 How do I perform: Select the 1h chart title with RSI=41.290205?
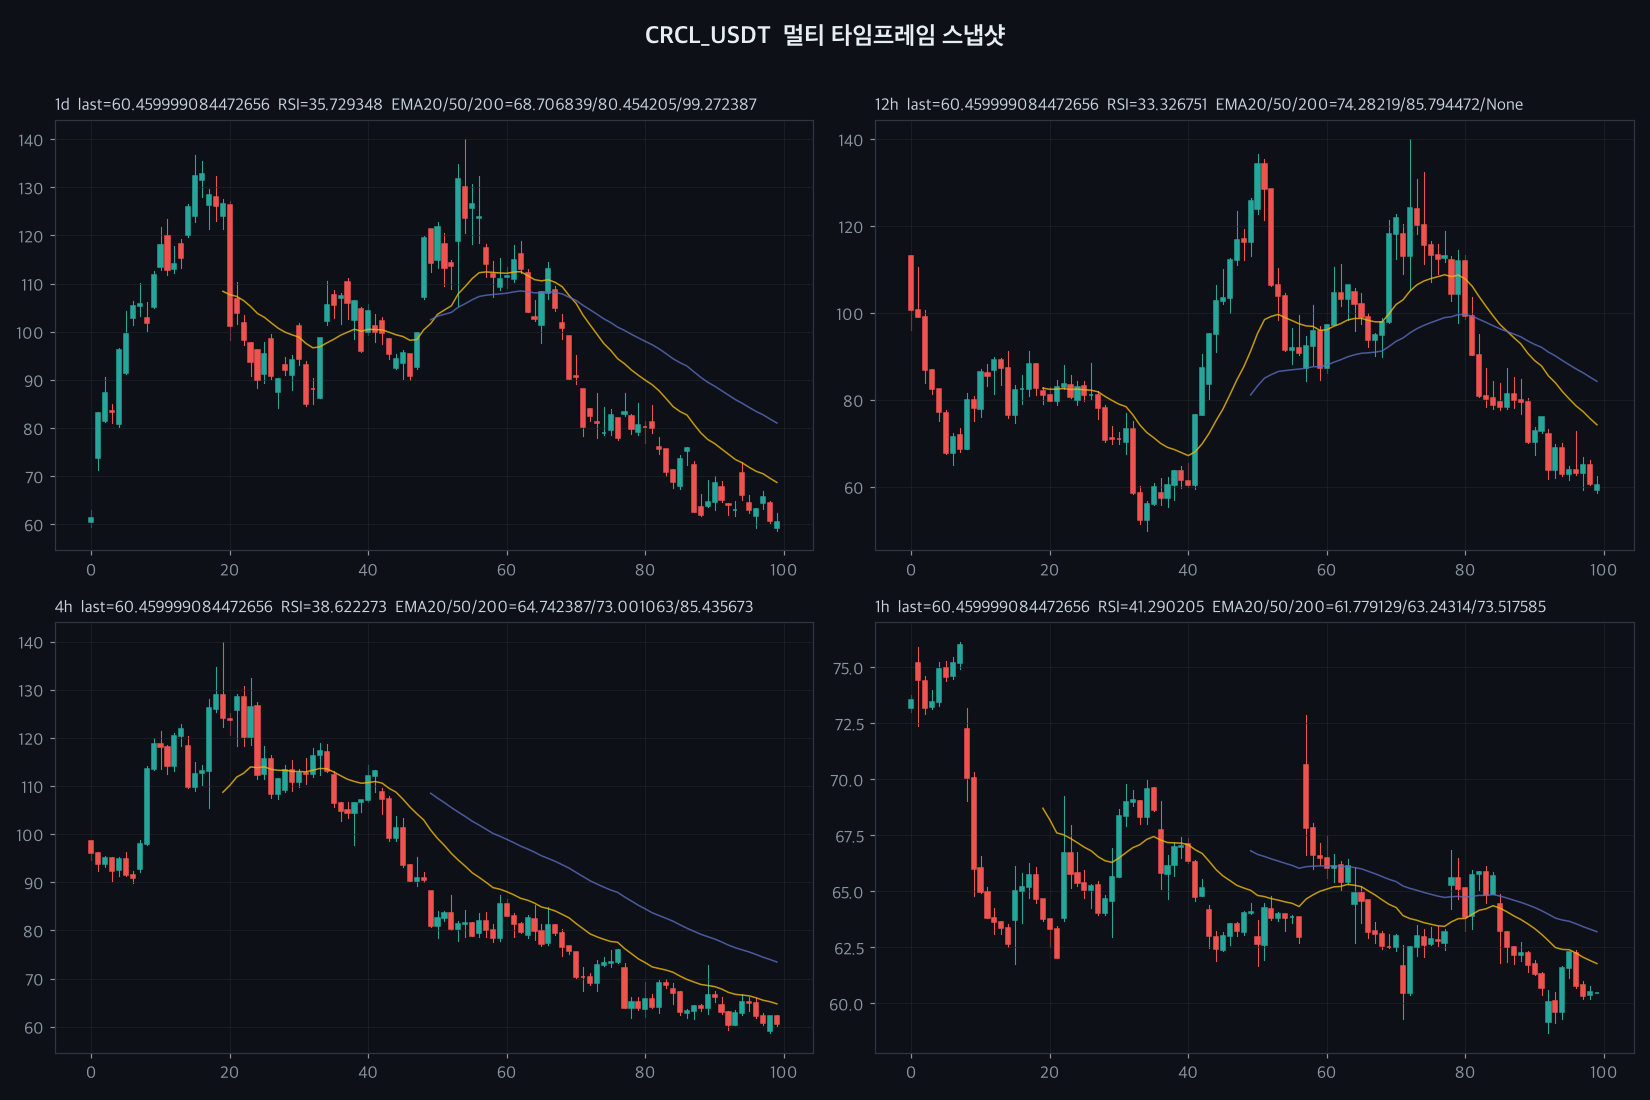click(x=1210, y=606)
